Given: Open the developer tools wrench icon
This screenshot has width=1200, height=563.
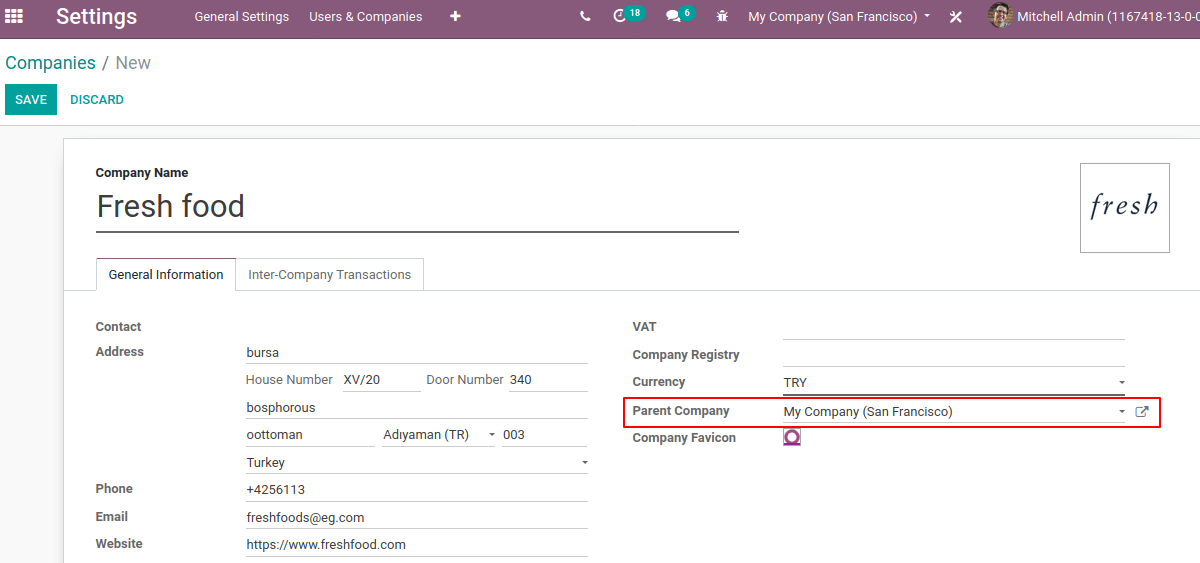Looking at the screenshot, I should click(x=955, y=17).
